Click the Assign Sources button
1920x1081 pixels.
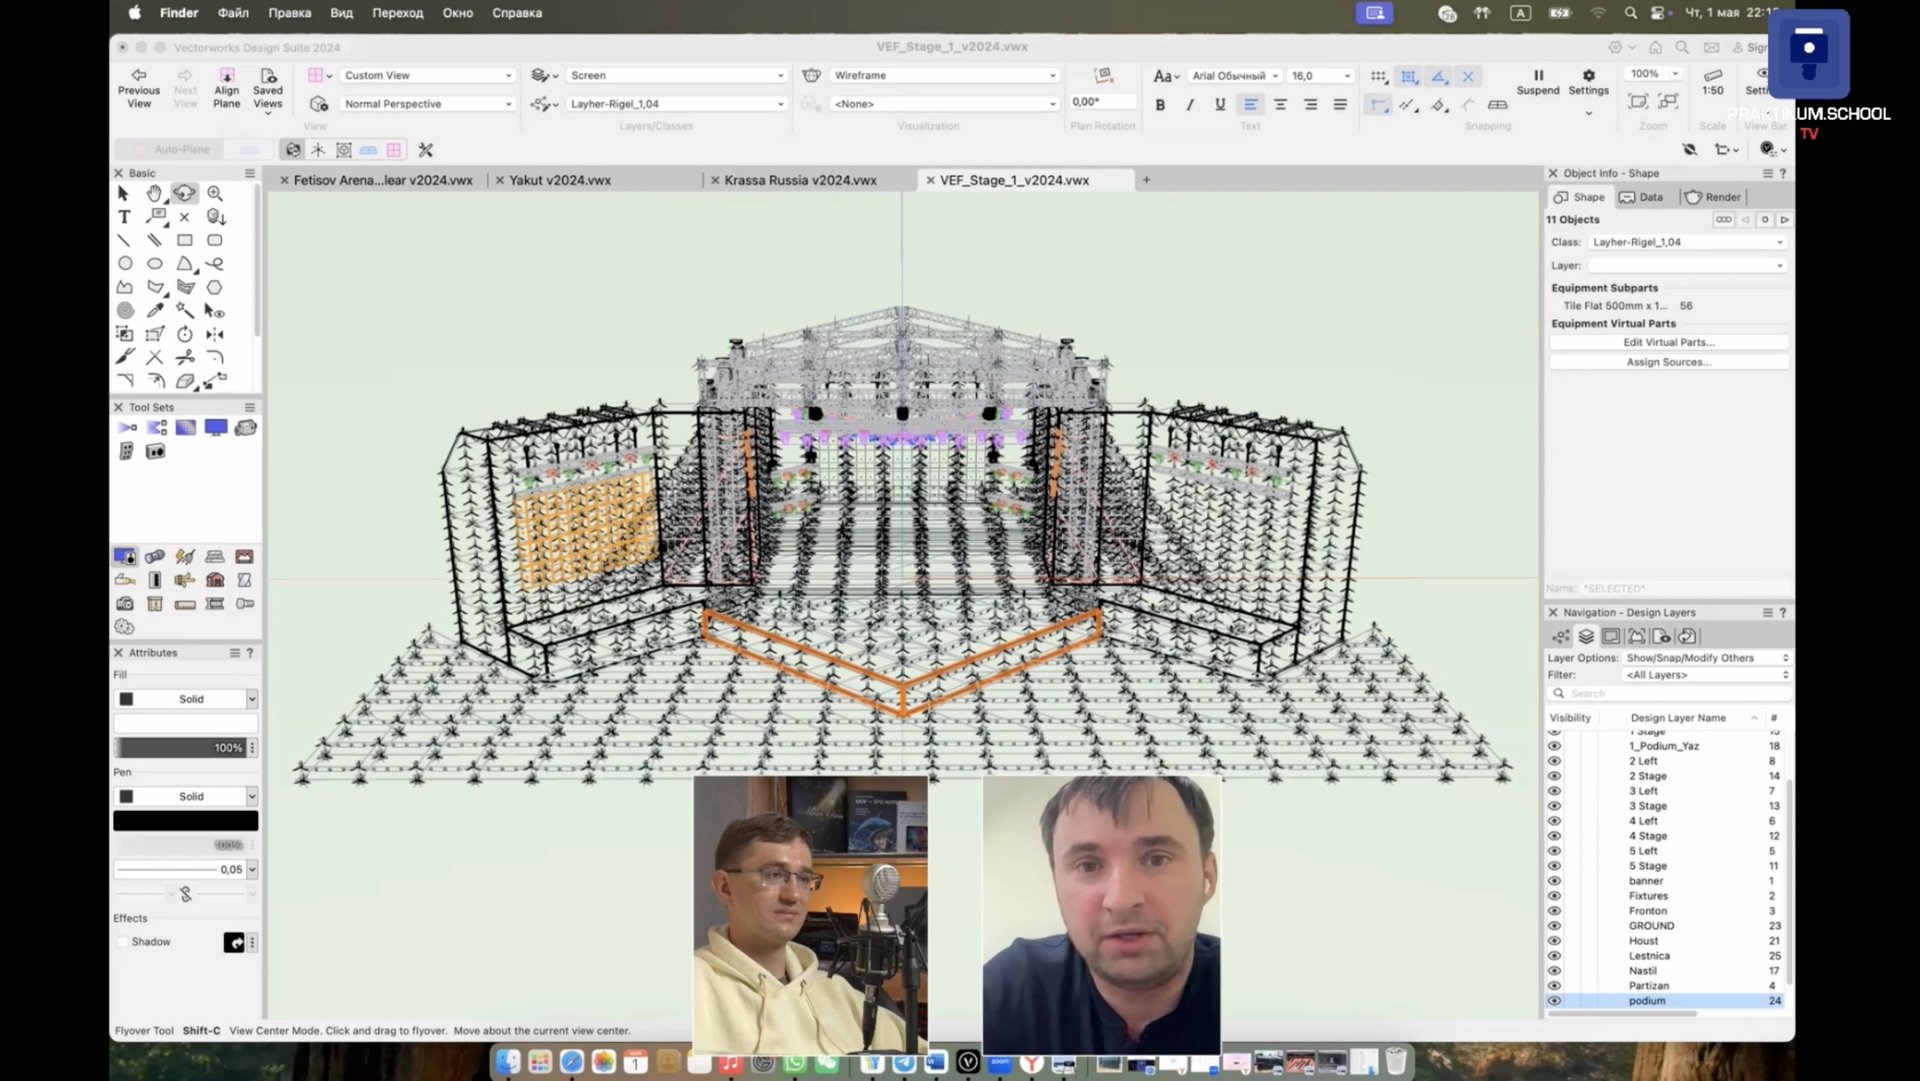point(1668,362)
